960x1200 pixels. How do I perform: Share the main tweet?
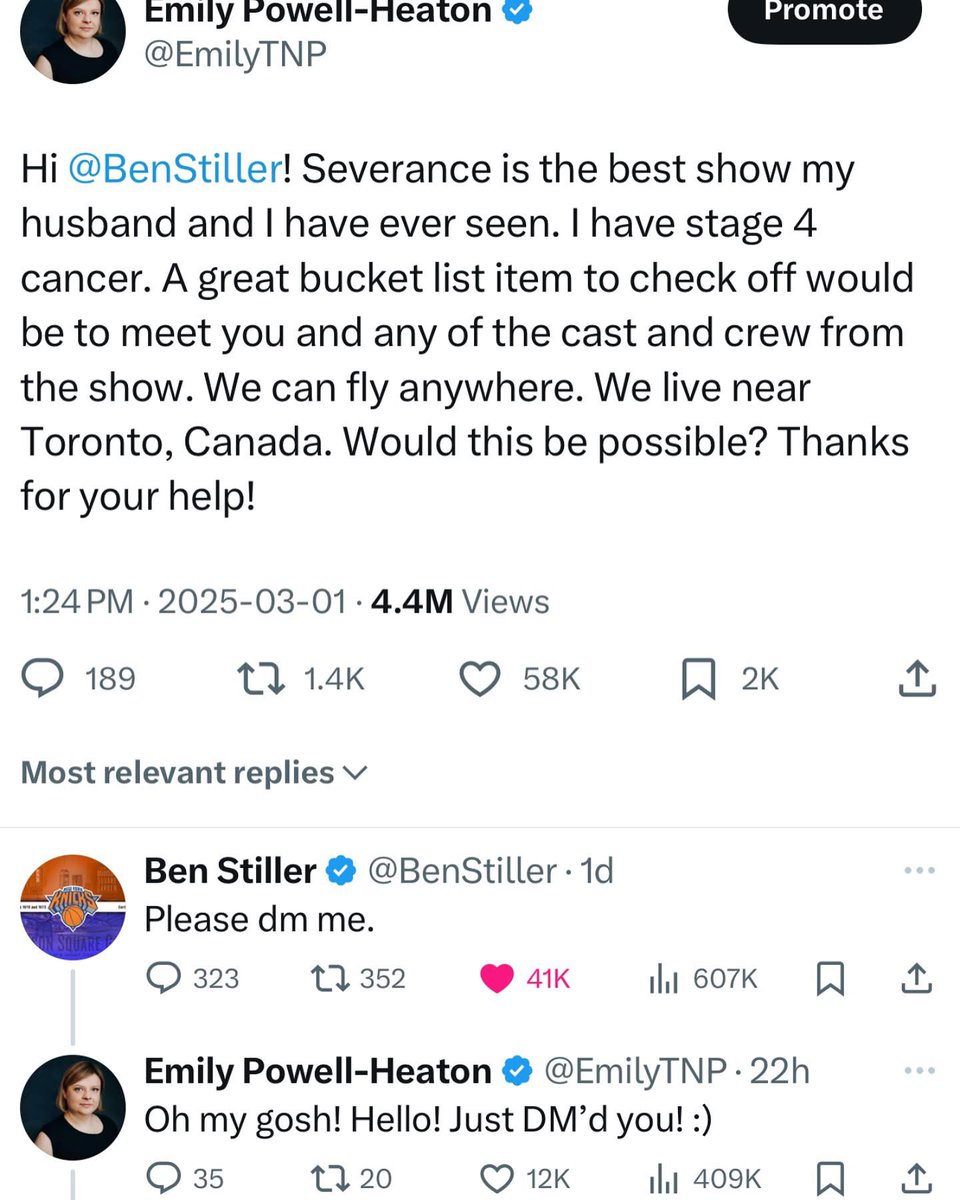(918, 680)
